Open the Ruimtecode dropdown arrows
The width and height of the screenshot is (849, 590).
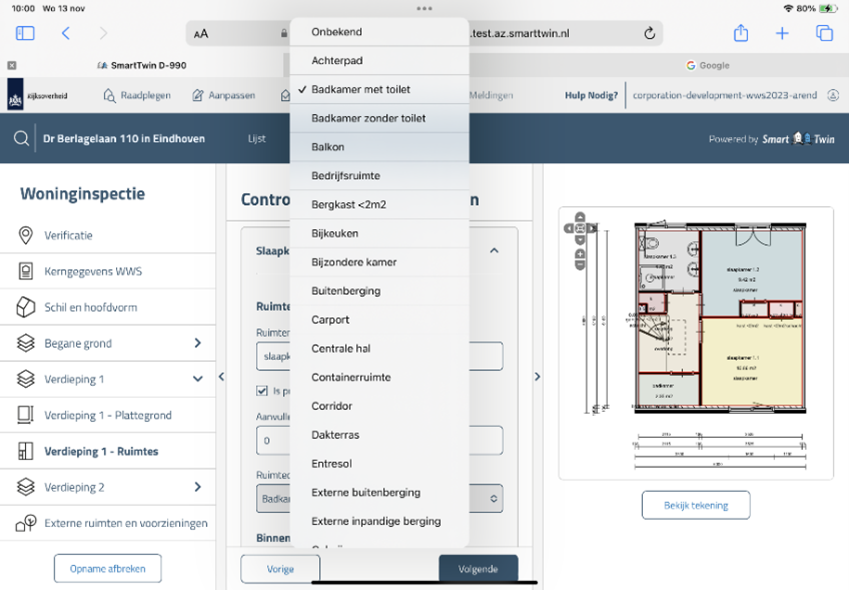coord(493,497)
